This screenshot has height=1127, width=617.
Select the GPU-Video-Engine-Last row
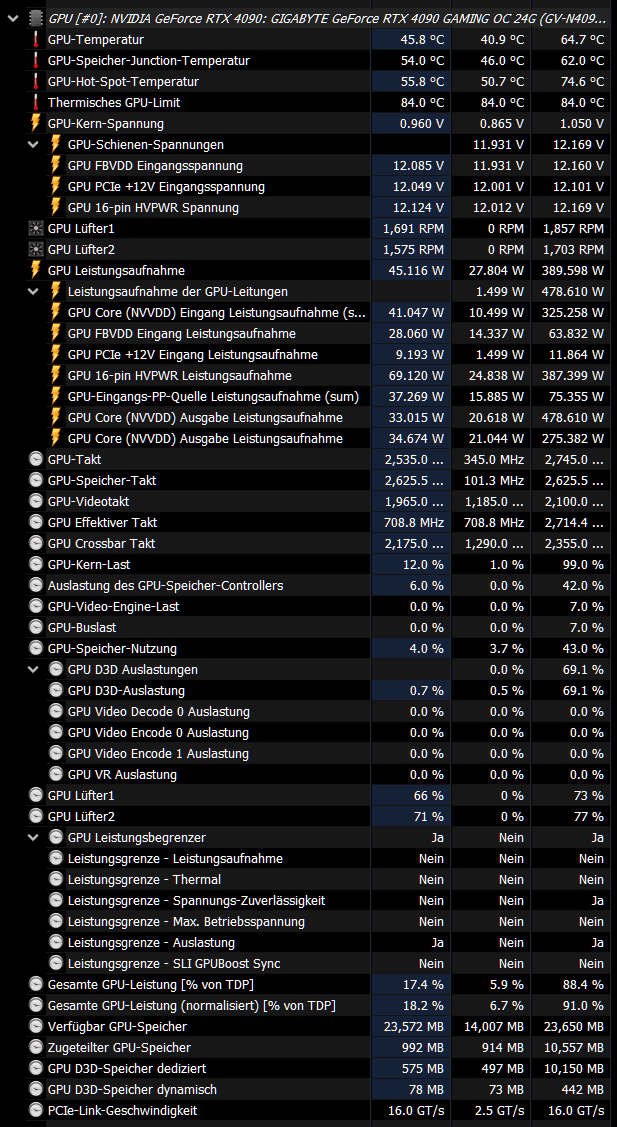(x=114, y=606)
